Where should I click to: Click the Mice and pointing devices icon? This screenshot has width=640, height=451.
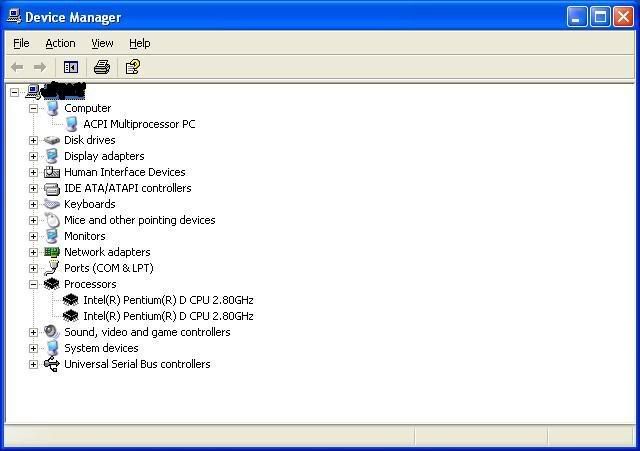point(52,220)
